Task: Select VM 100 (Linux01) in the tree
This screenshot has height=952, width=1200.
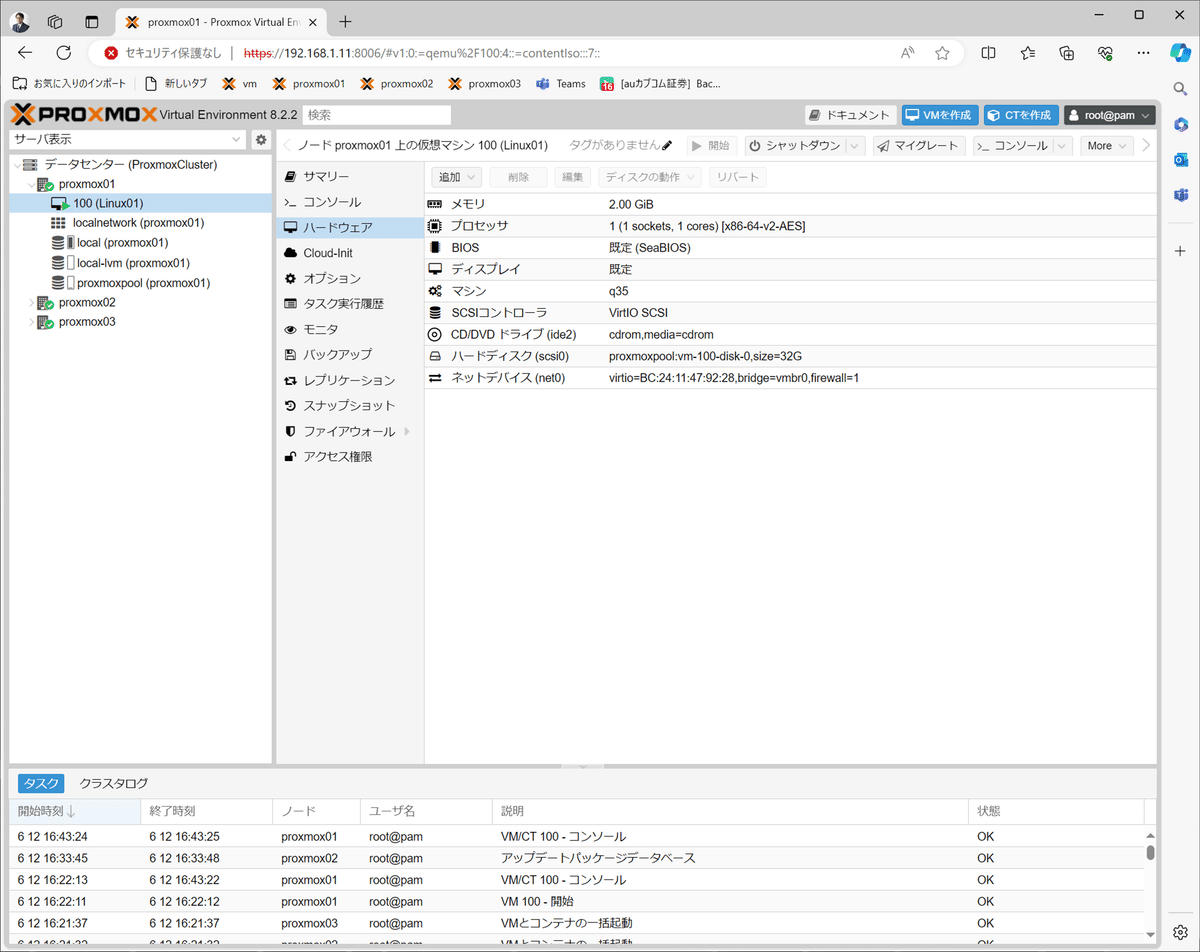Action: pos(140,203)
